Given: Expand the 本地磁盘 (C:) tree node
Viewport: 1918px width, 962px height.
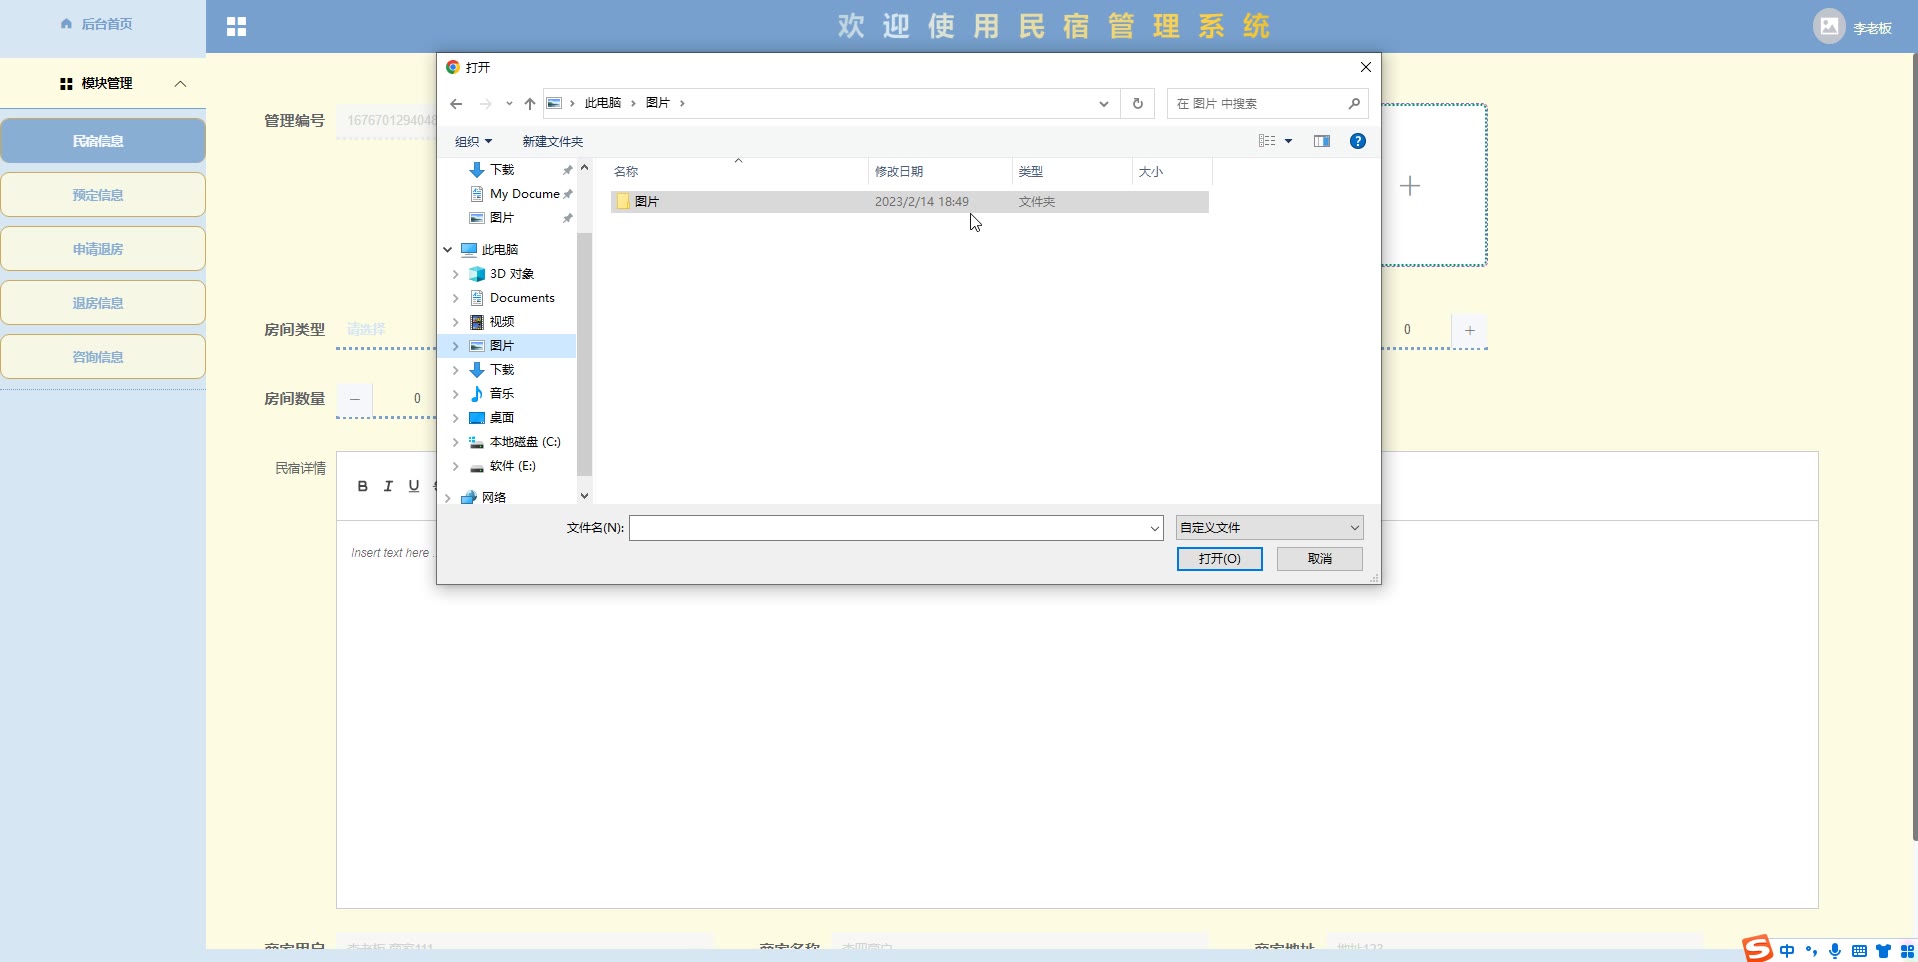Looking at the screenshot, I should [x=456, y=442].
